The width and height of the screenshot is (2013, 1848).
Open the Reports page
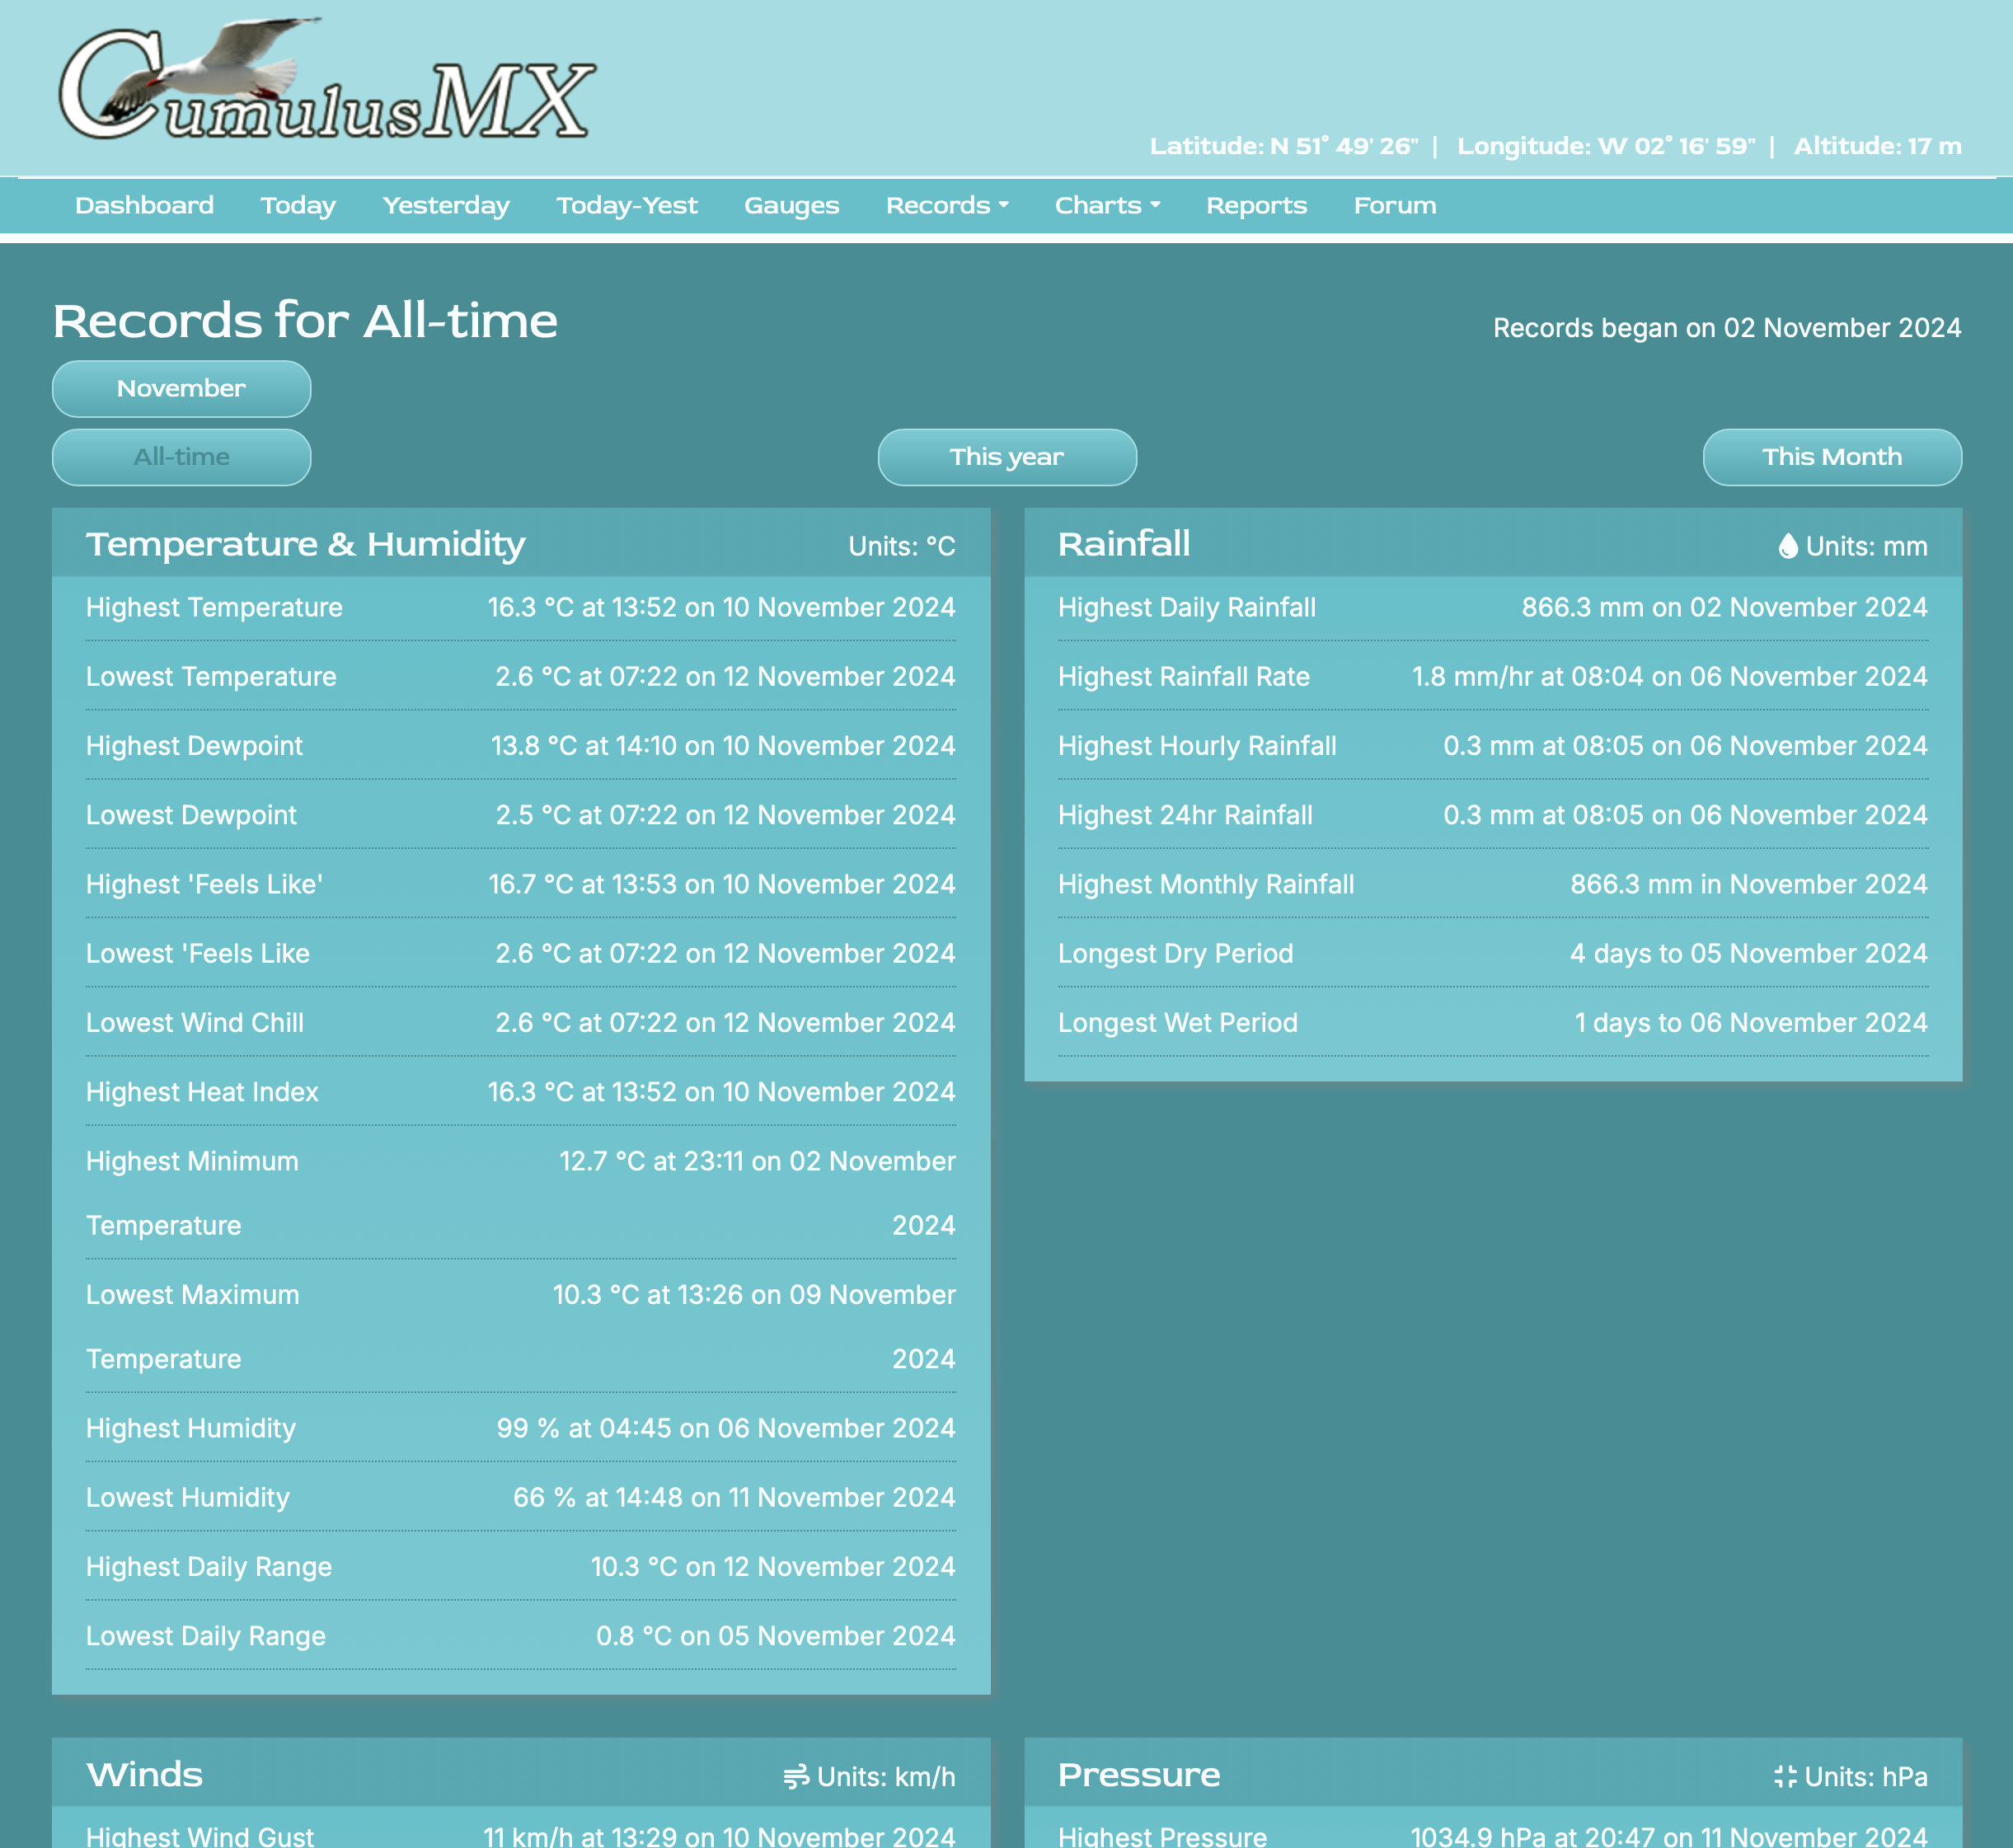click(x=1256, y=205)
